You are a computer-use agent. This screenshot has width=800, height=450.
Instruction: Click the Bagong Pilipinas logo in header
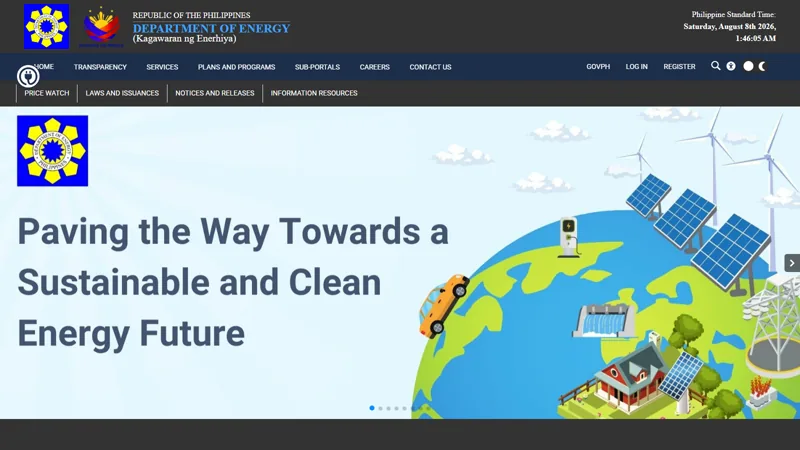(102, 27)
